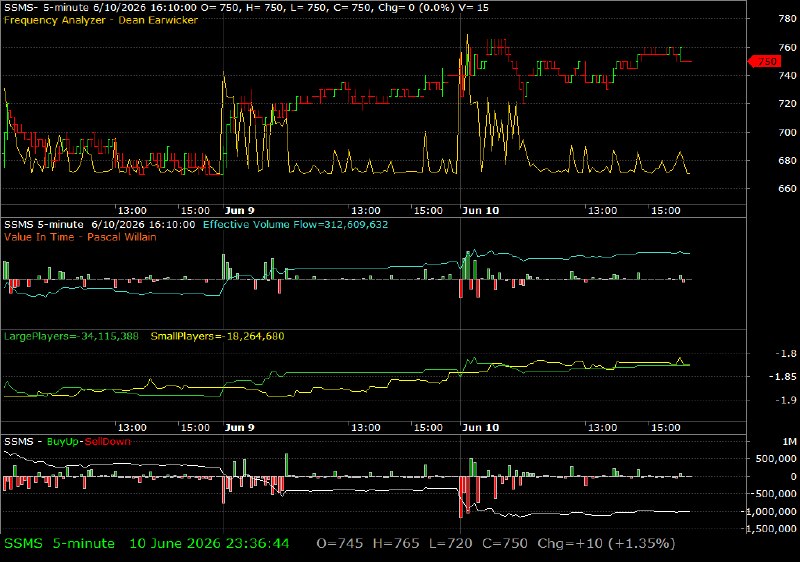Screen dimensions: 800x562
Task: Click 'Jun 10' on the middle time axis
Action: (x=480, y=427)
